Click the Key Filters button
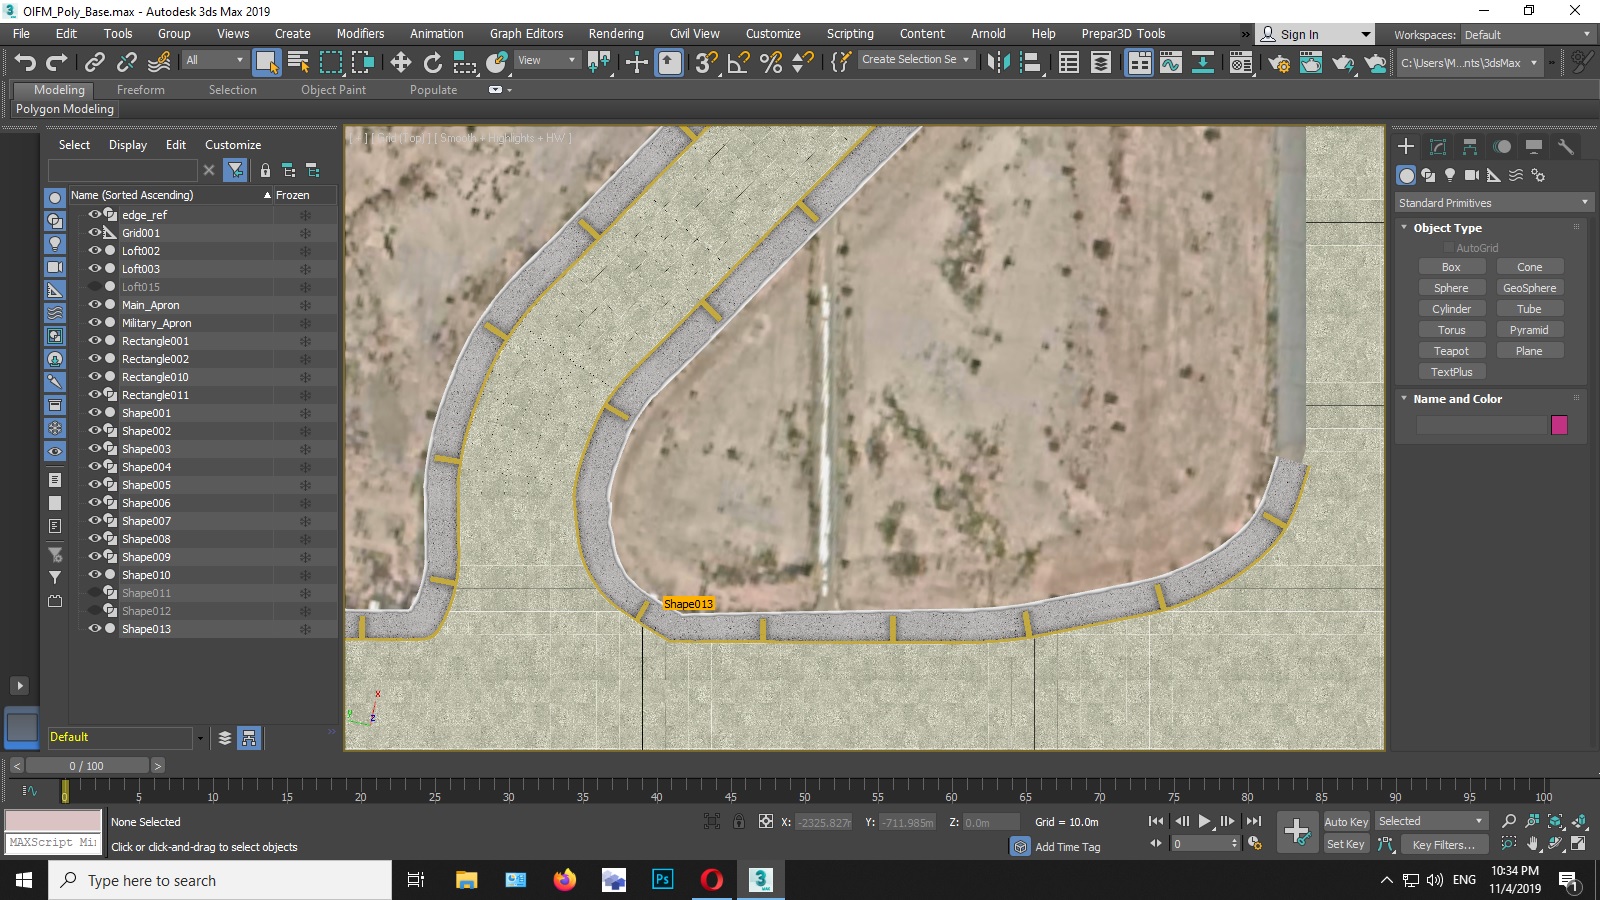This screenshot has height=900, width=1600. coord(1443,845)
